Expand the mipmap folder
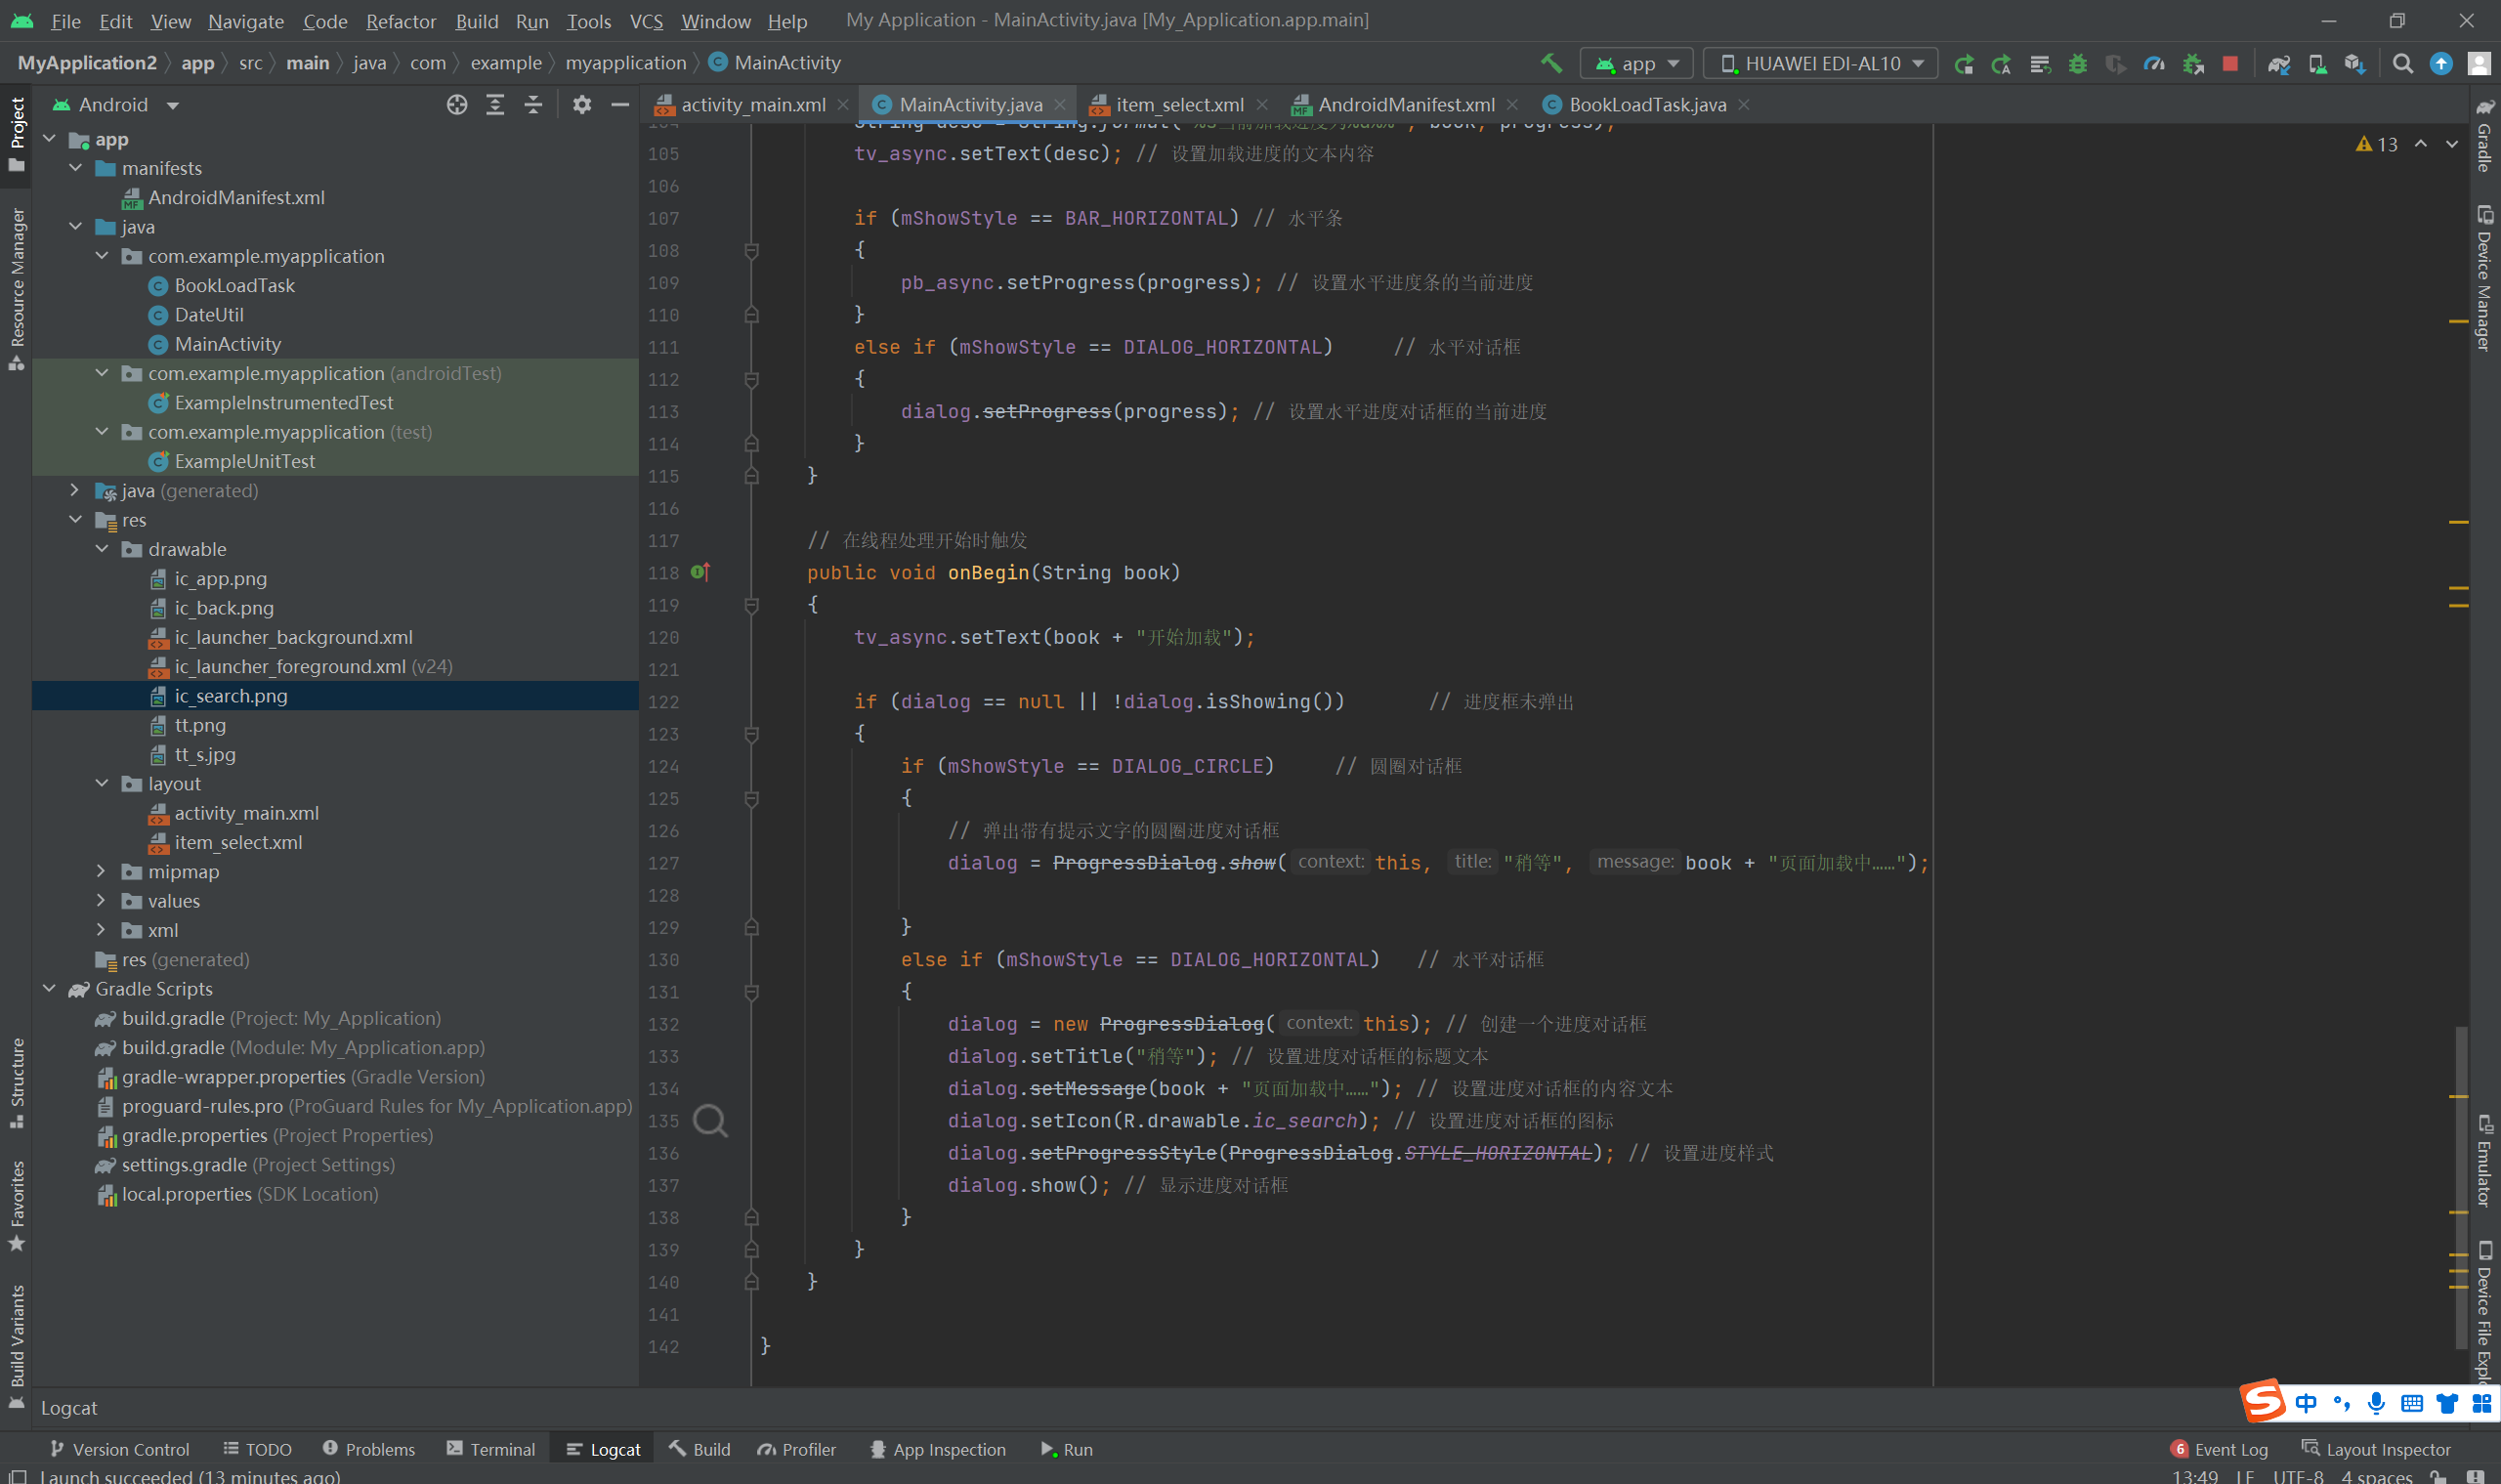 click(102, 871)
